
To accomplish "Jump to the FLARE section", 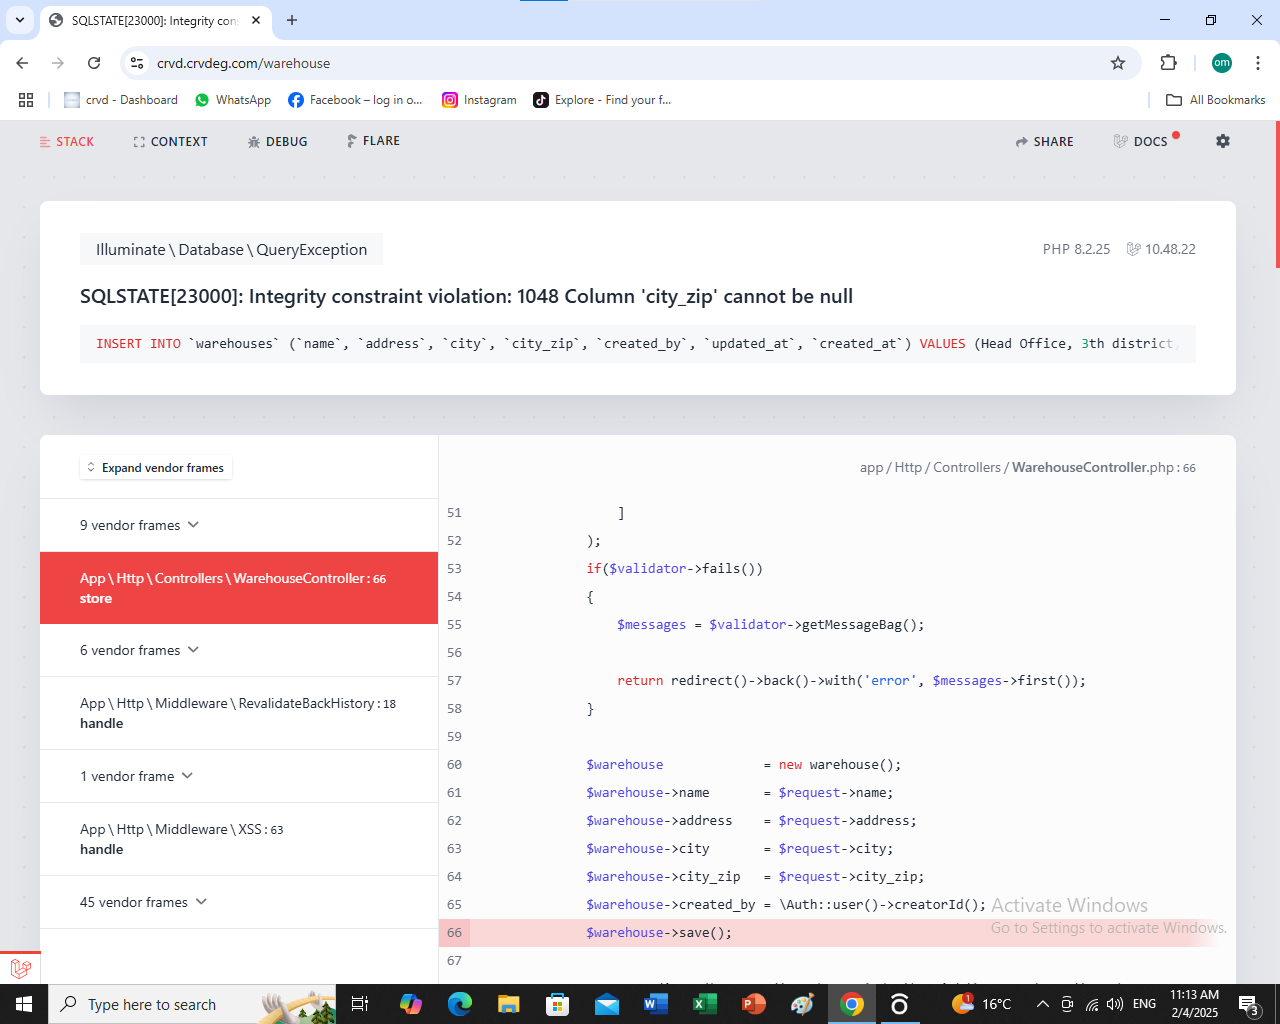I will 373,141.
